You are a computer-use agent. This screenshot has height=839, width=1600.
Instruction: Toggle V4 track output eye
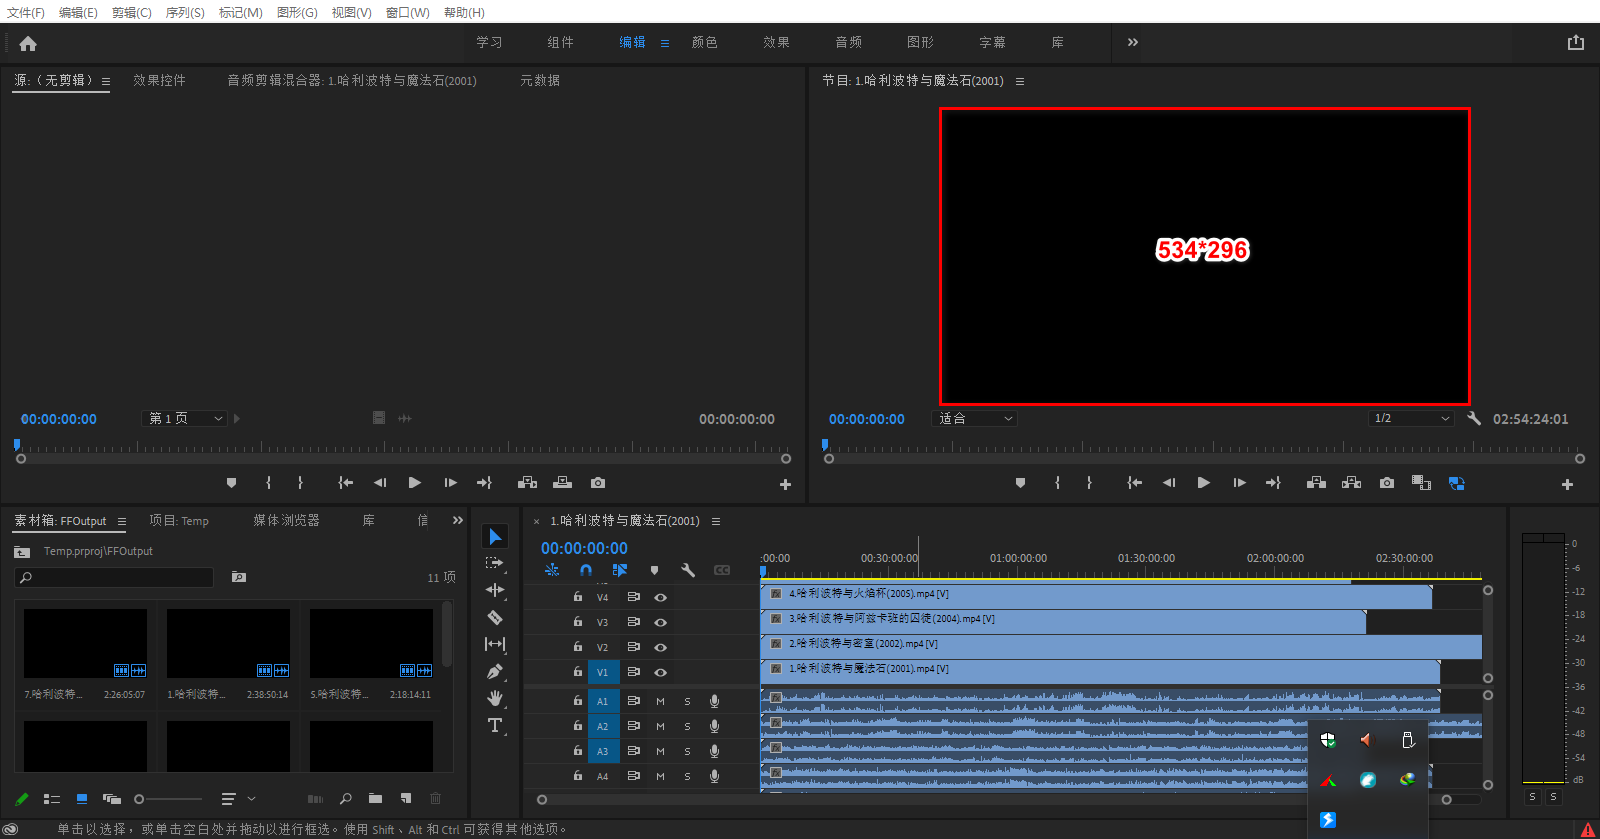[660, 597]
